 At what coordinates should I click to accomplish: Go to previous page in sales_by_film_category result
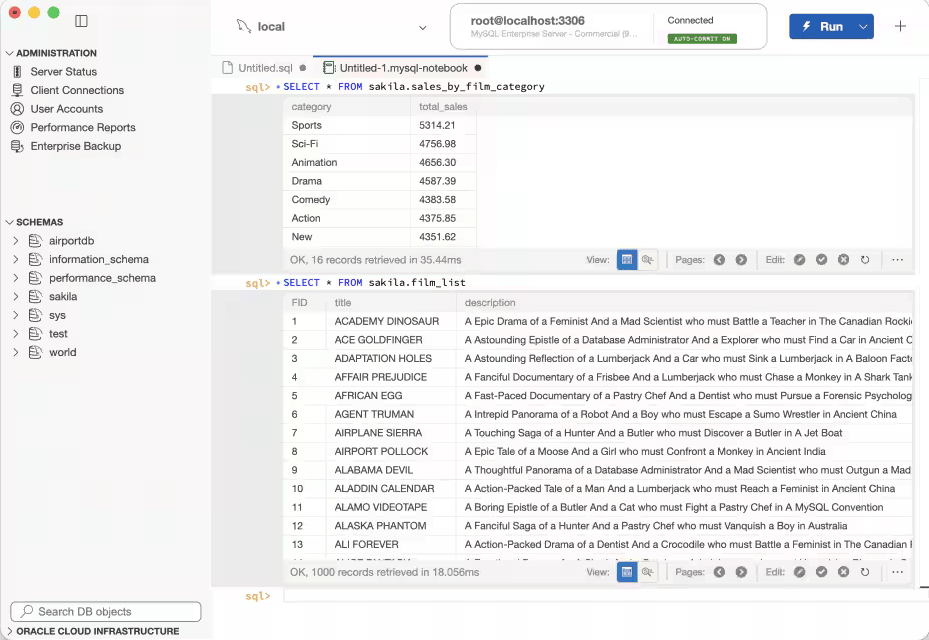point(719,260)
